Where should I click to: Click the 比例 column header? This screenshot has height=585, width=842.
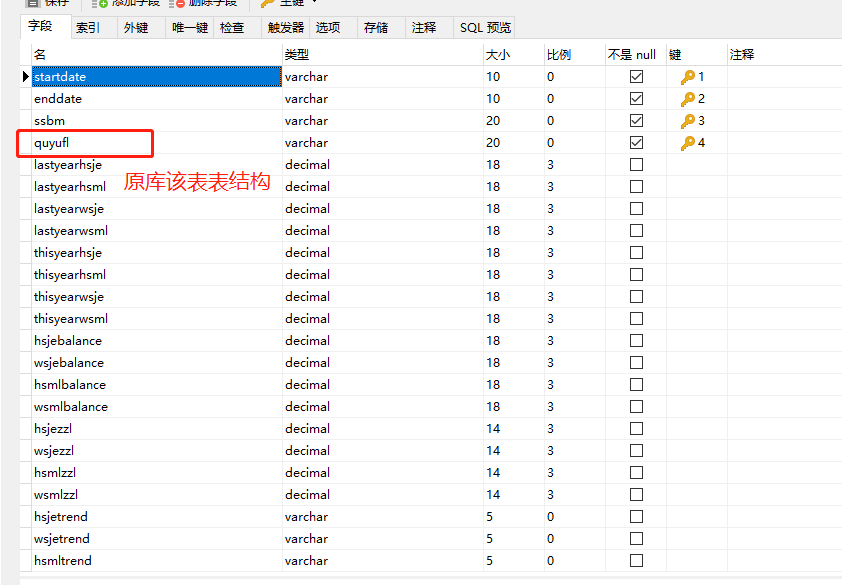pos(575,55)
